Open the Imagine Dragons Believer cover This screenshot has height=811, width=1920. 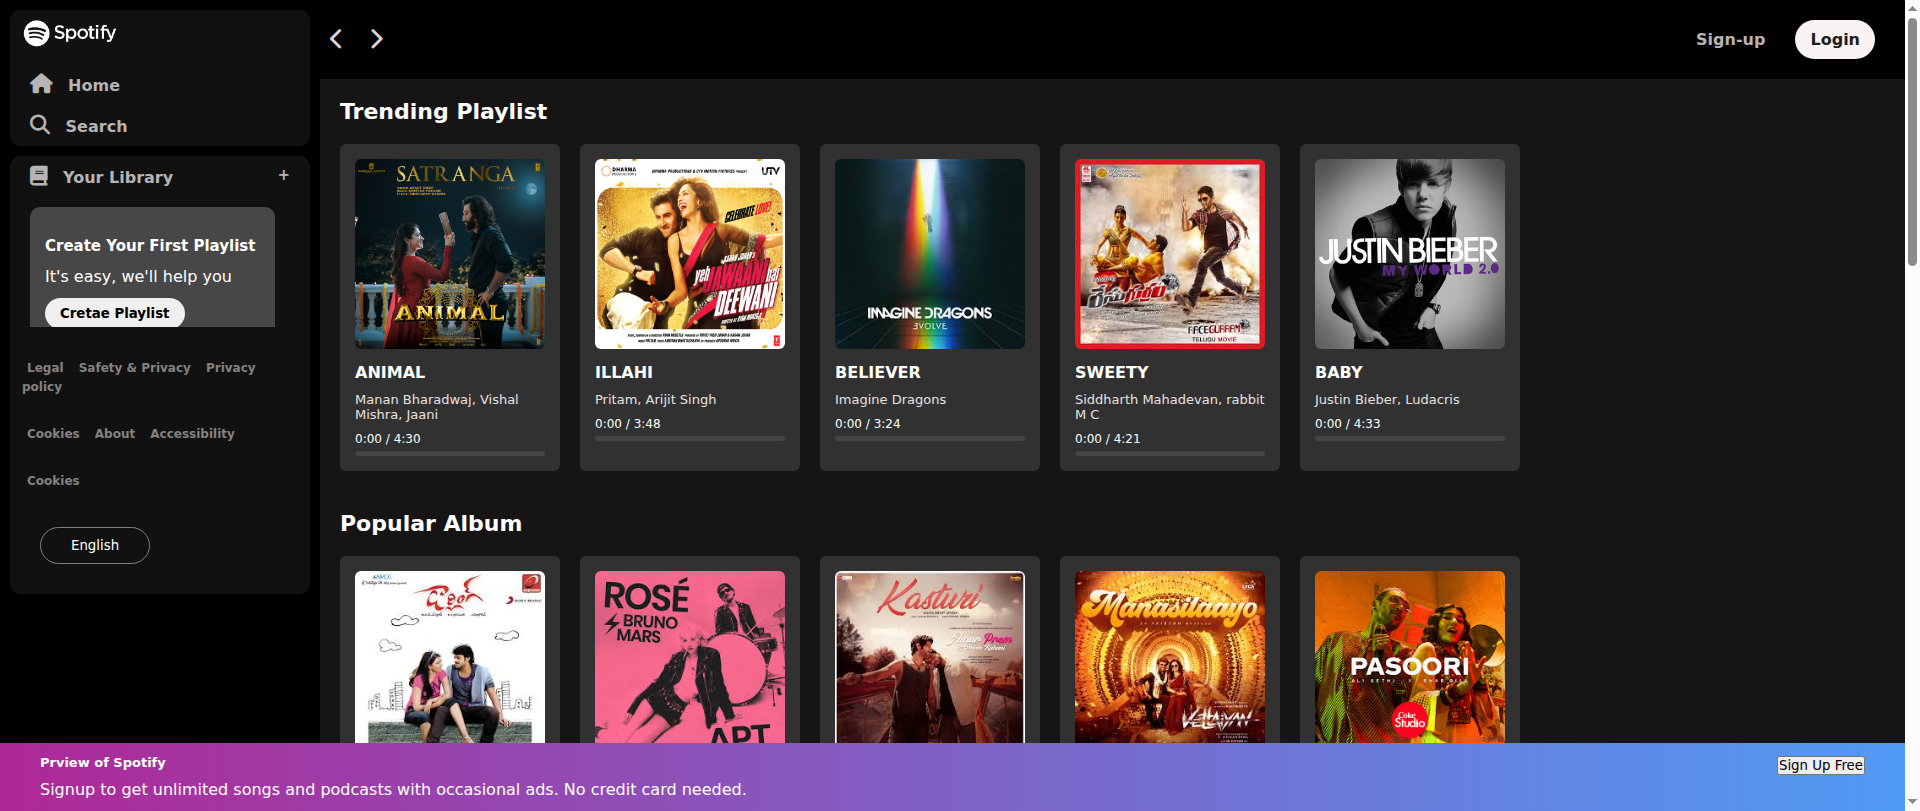click(929, 254)
